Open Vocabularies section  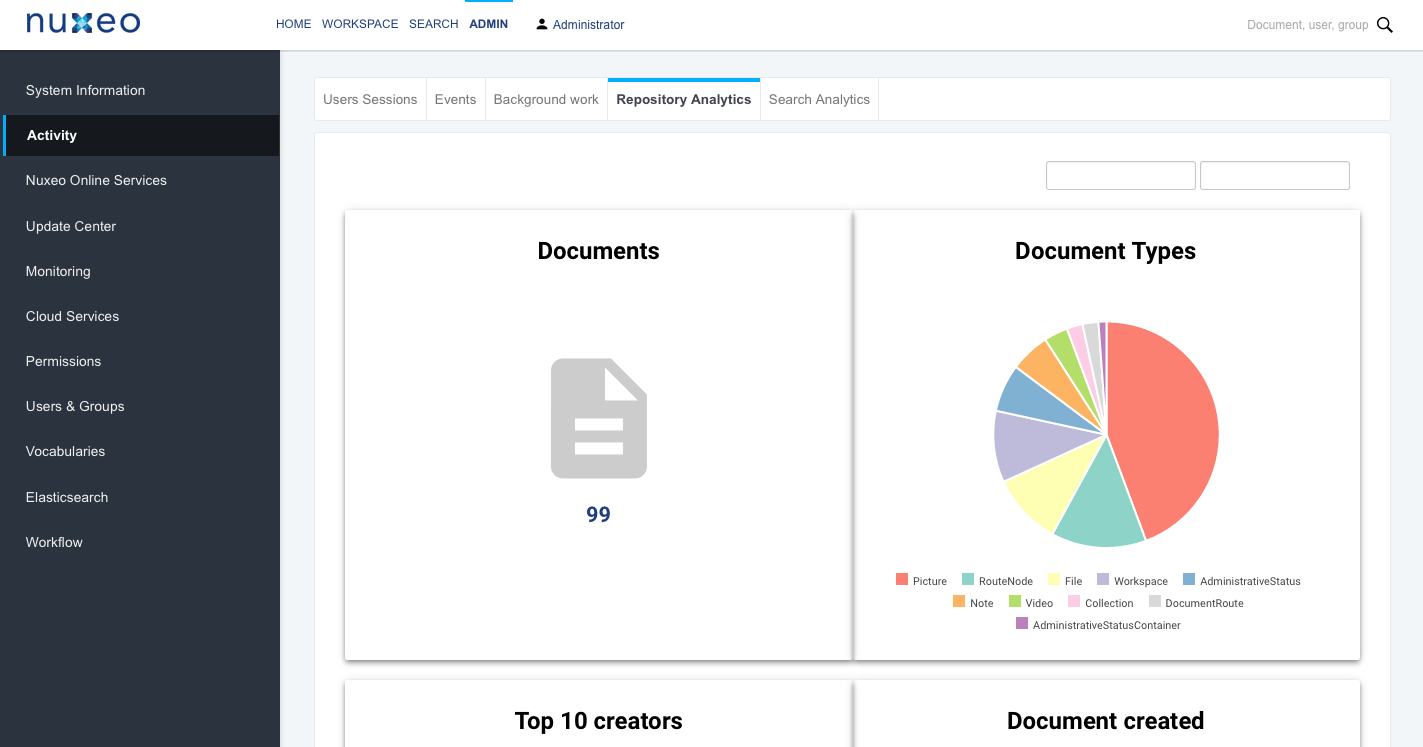(x=140, y=451)
